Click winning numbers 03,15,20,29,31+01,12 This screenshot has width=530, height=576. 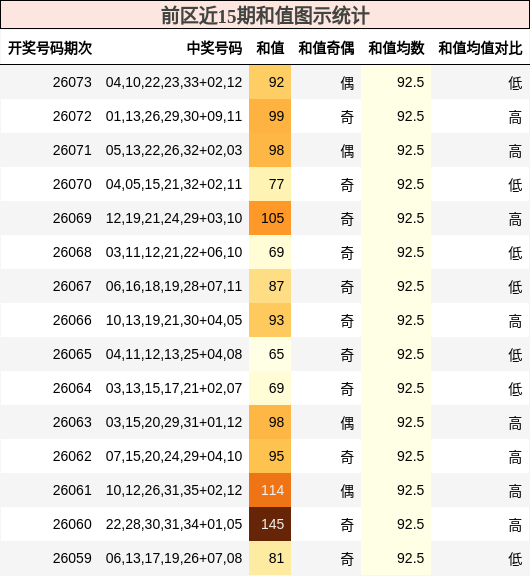tap(174, 422)
